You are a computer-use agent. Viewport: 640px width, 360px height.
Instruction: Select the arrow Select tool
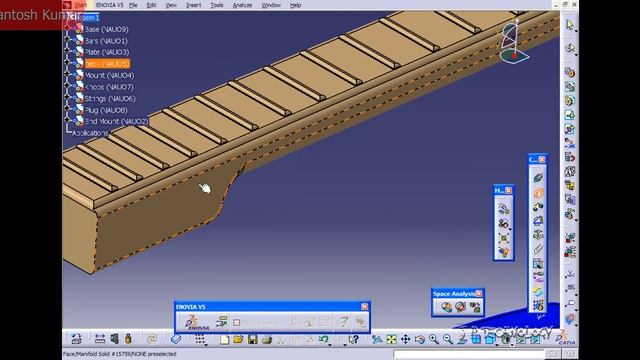pyautogui.click(x=570, y=25)
